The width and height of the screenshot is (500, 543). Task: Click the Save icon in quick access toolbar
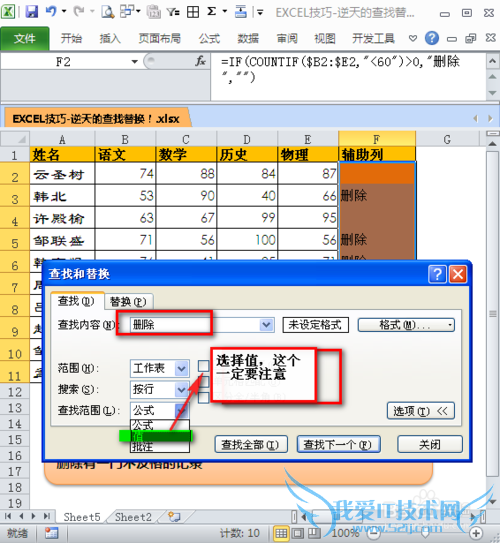pyautogui.click(x=32, y=12)
